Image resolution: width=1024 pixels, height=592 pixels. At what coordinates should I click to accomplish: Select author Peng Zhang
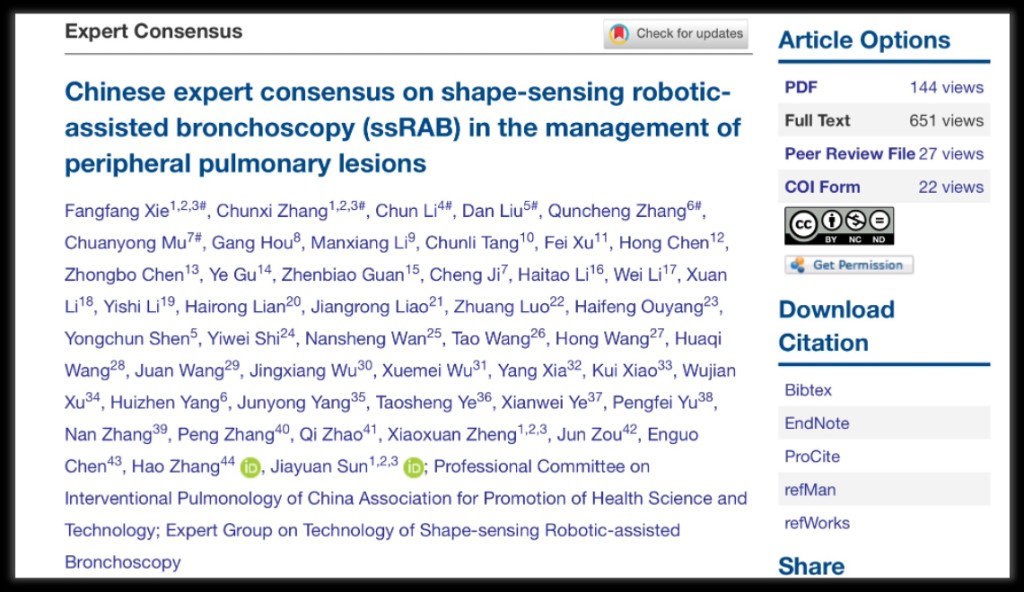pos(226,435)
